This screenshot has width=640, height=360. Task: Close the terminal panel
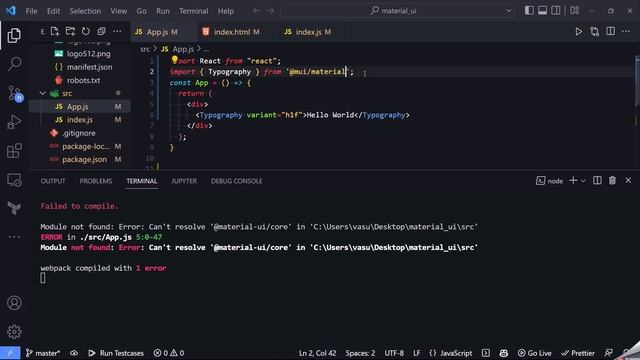tap(628, 180)
